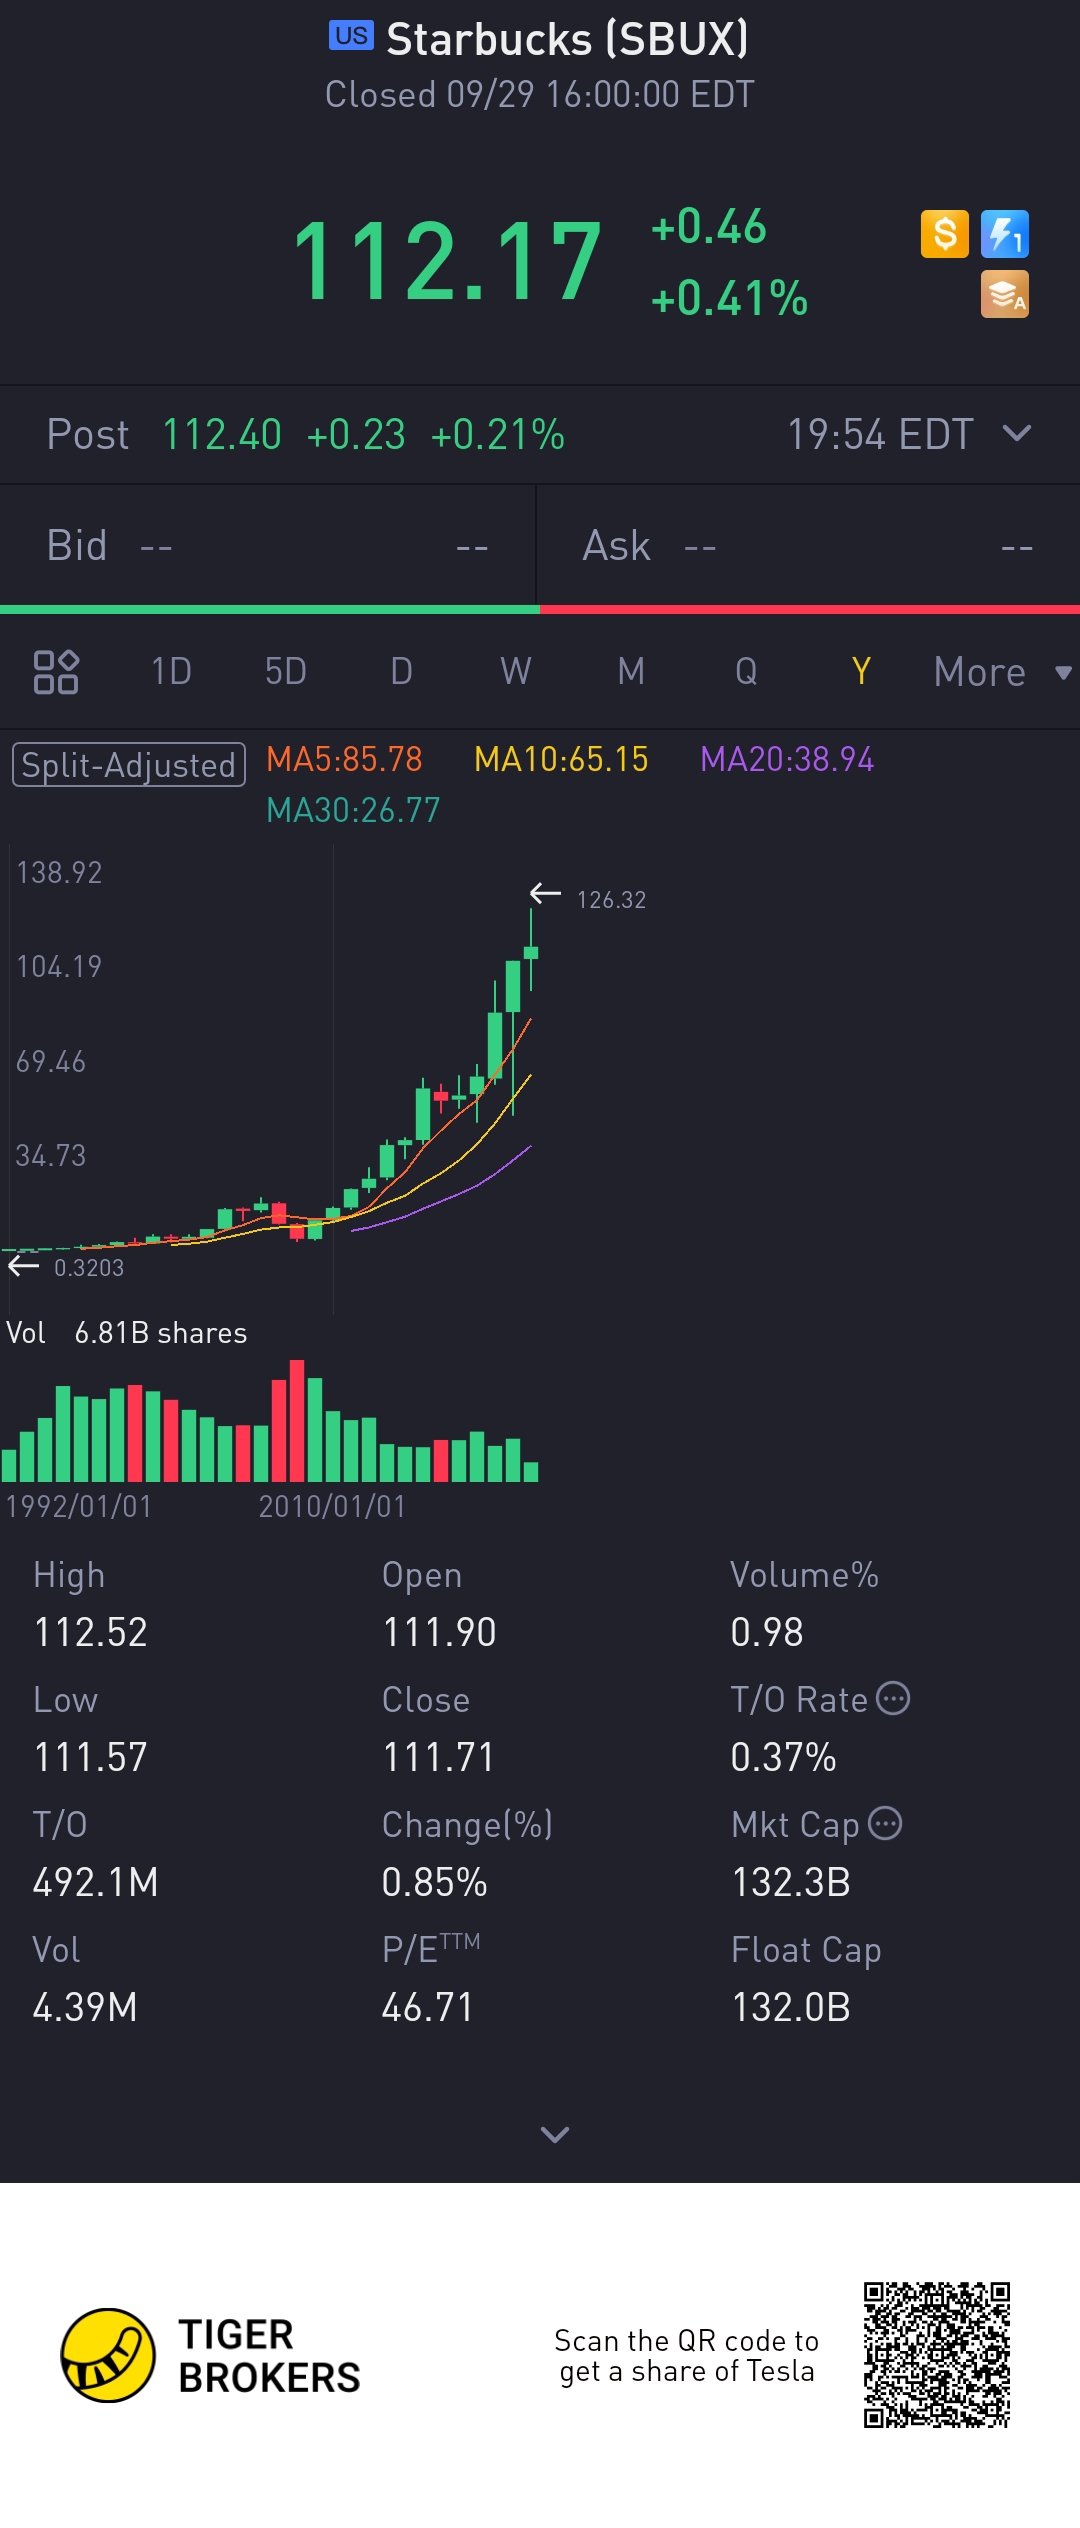The width and height of the screenshot is (1080, 2528).
Task: Select the D daily chart tab
Action: 401,672
